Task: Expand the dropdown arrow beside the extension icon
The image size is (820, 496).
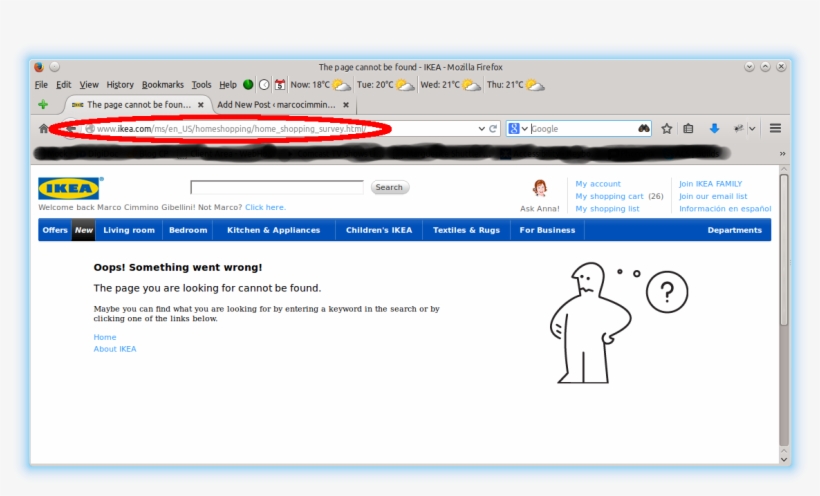Action: pos(752,128)
